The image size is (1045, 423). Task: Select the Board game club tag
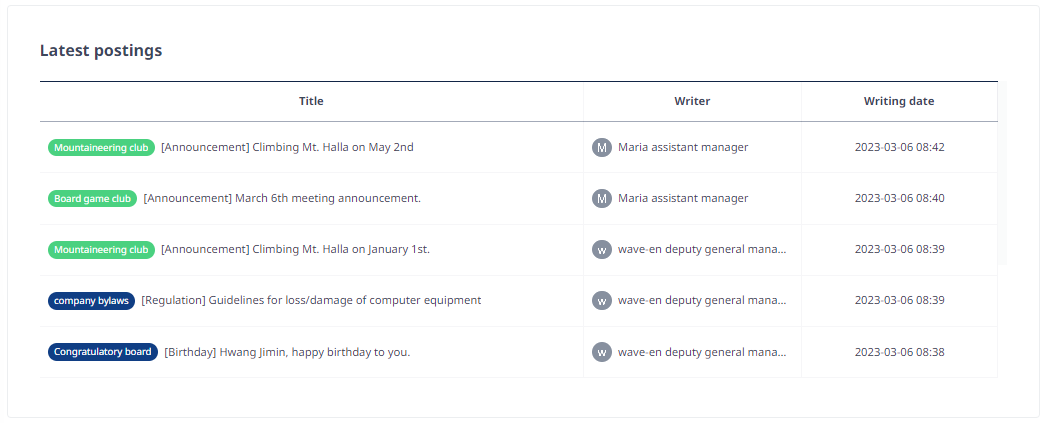pyautogui.click(x=93, y=199)
